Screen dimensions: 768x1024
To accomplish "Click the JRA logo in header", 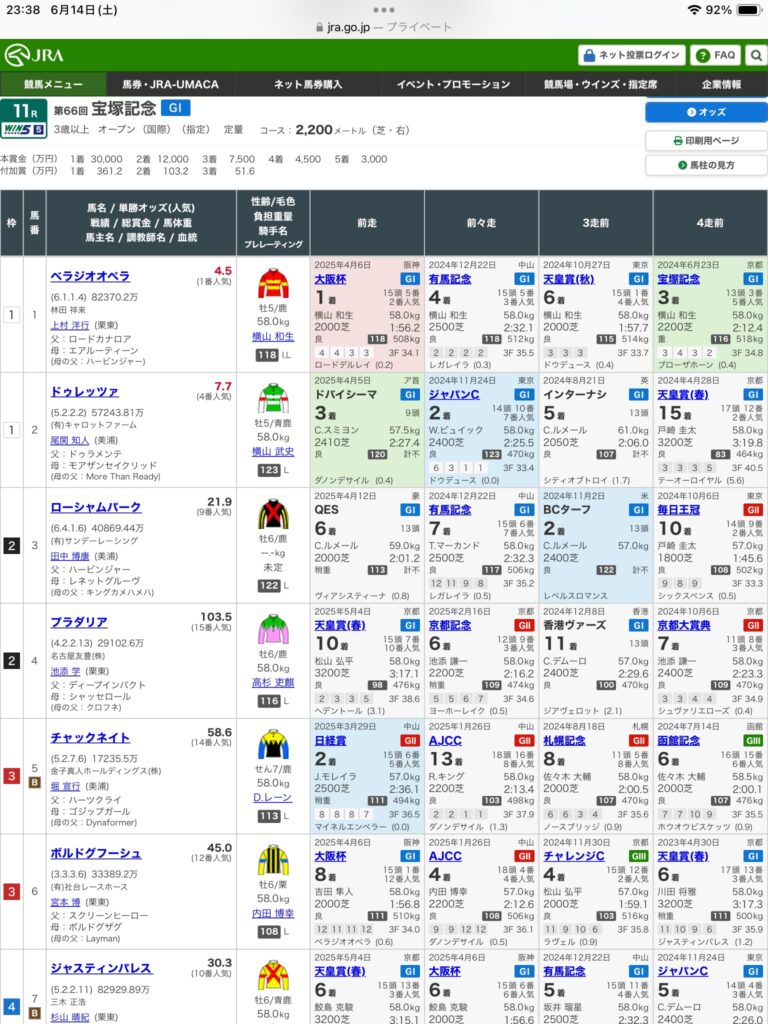I will tap(35, 55).
